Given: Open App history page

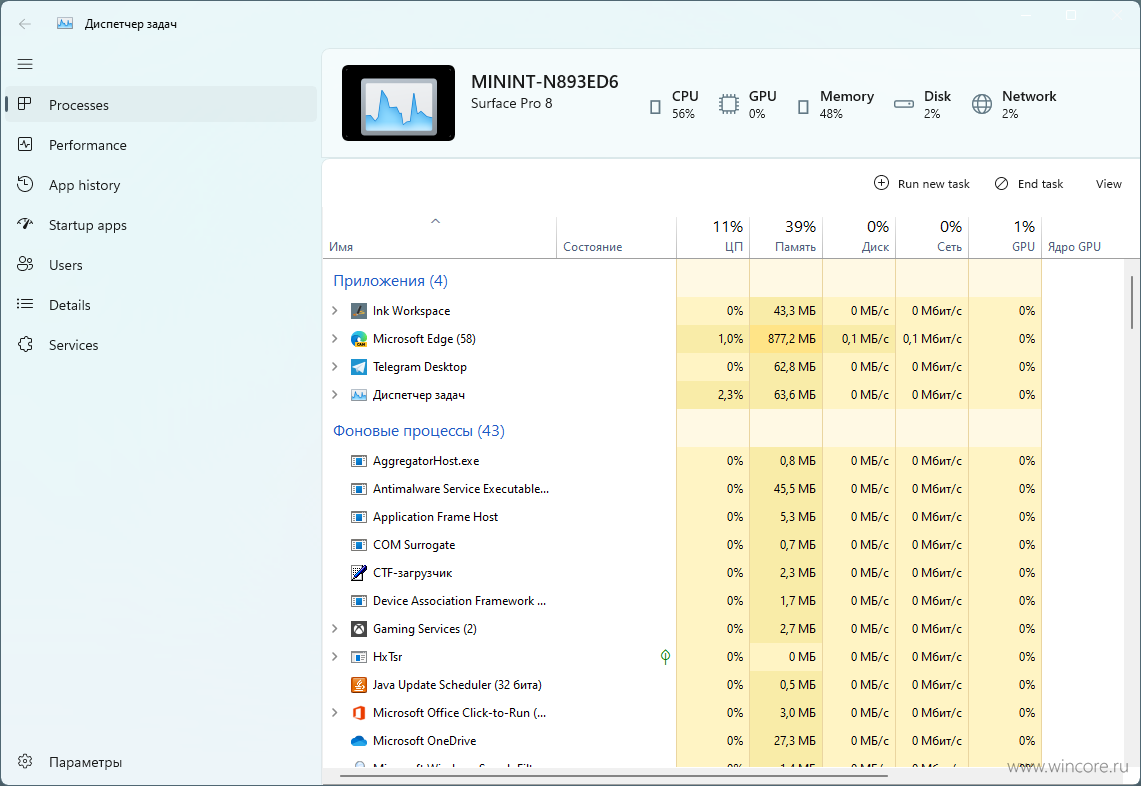Looking at the screenshot, I should pyautogui.click(x=161, y=185).
